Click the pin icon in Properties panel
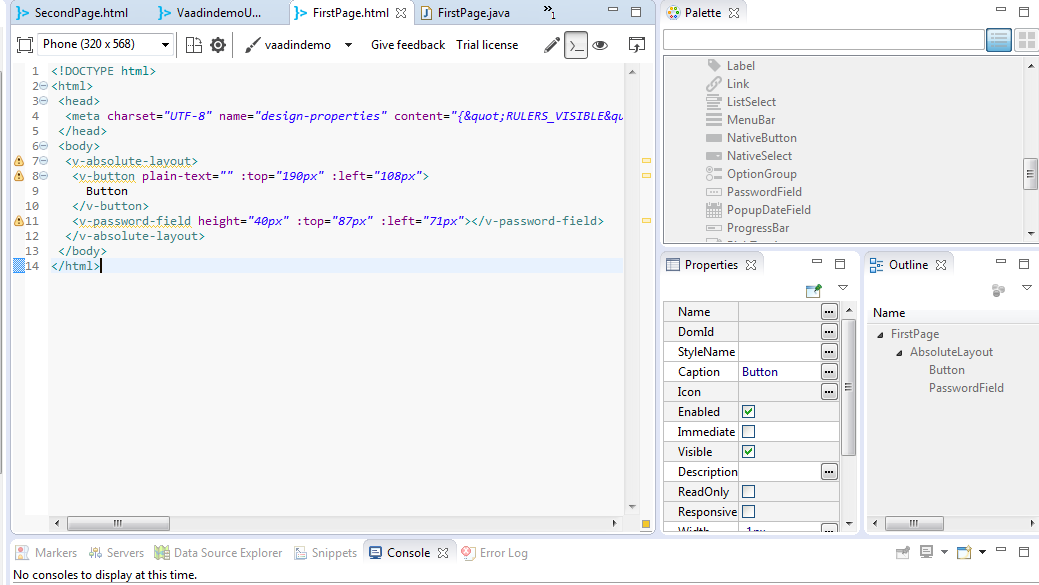The image size is (1039, 585). [x=814, y=290]
